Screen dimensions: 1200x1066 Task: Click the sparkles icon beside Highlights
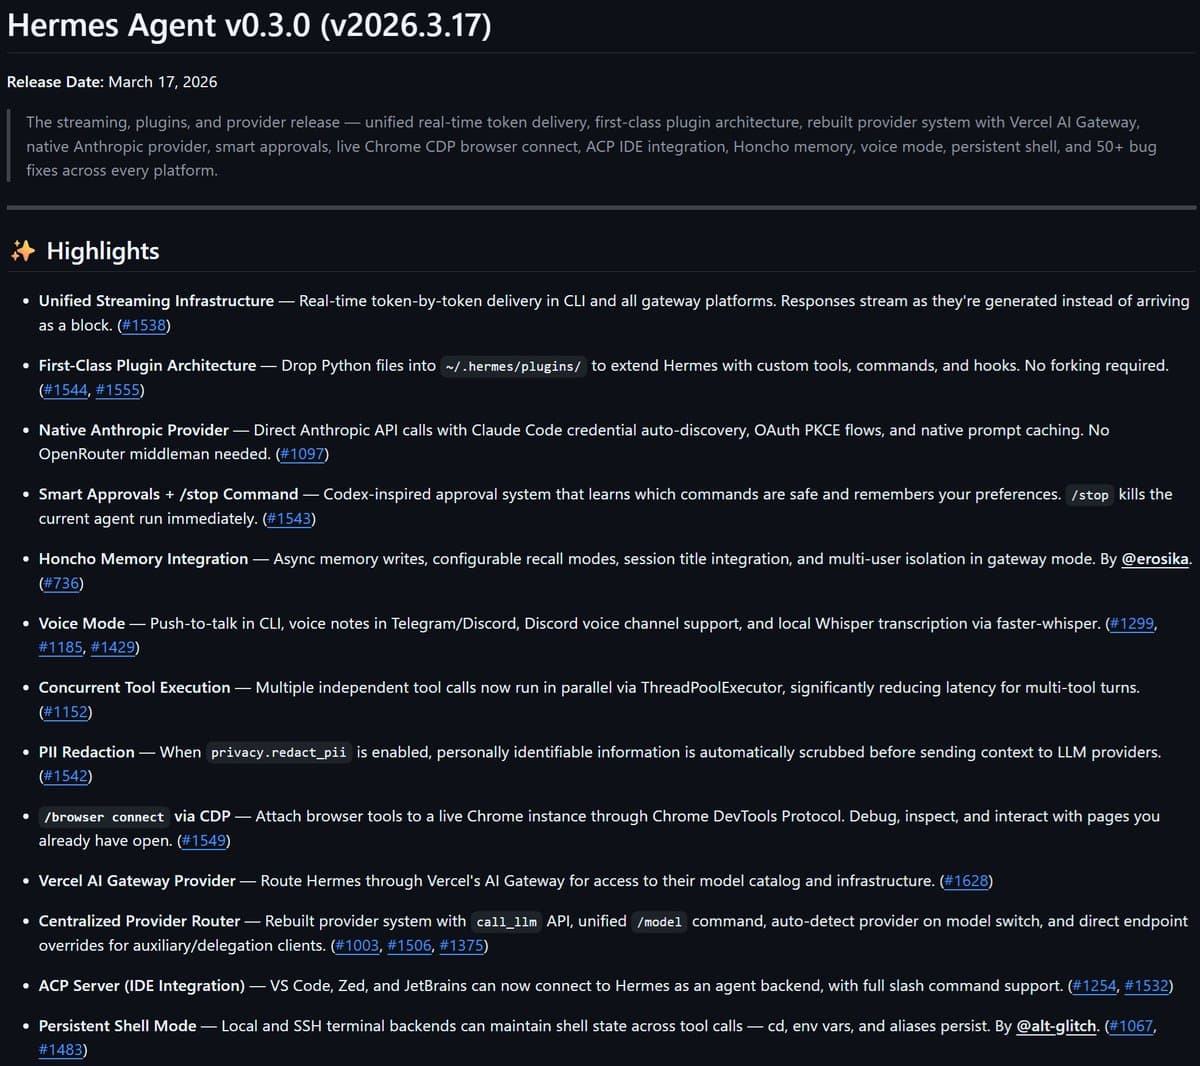(x=22, y=251)
